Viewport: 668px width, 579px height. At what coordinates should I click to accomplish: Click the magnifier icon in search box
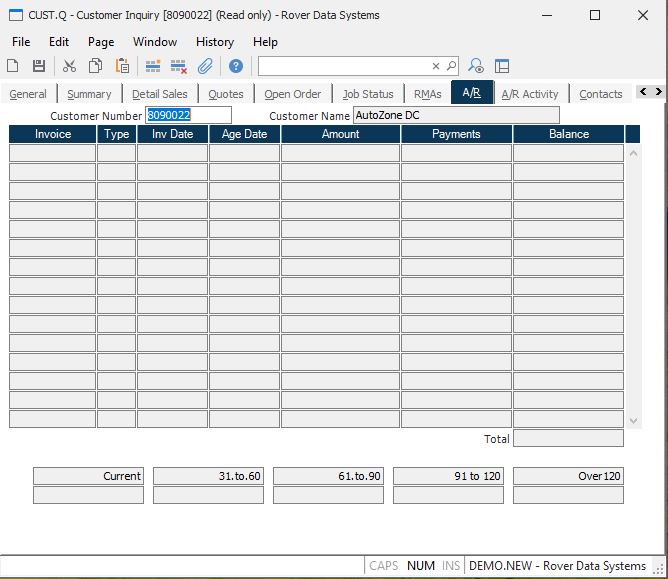[451, 66]
